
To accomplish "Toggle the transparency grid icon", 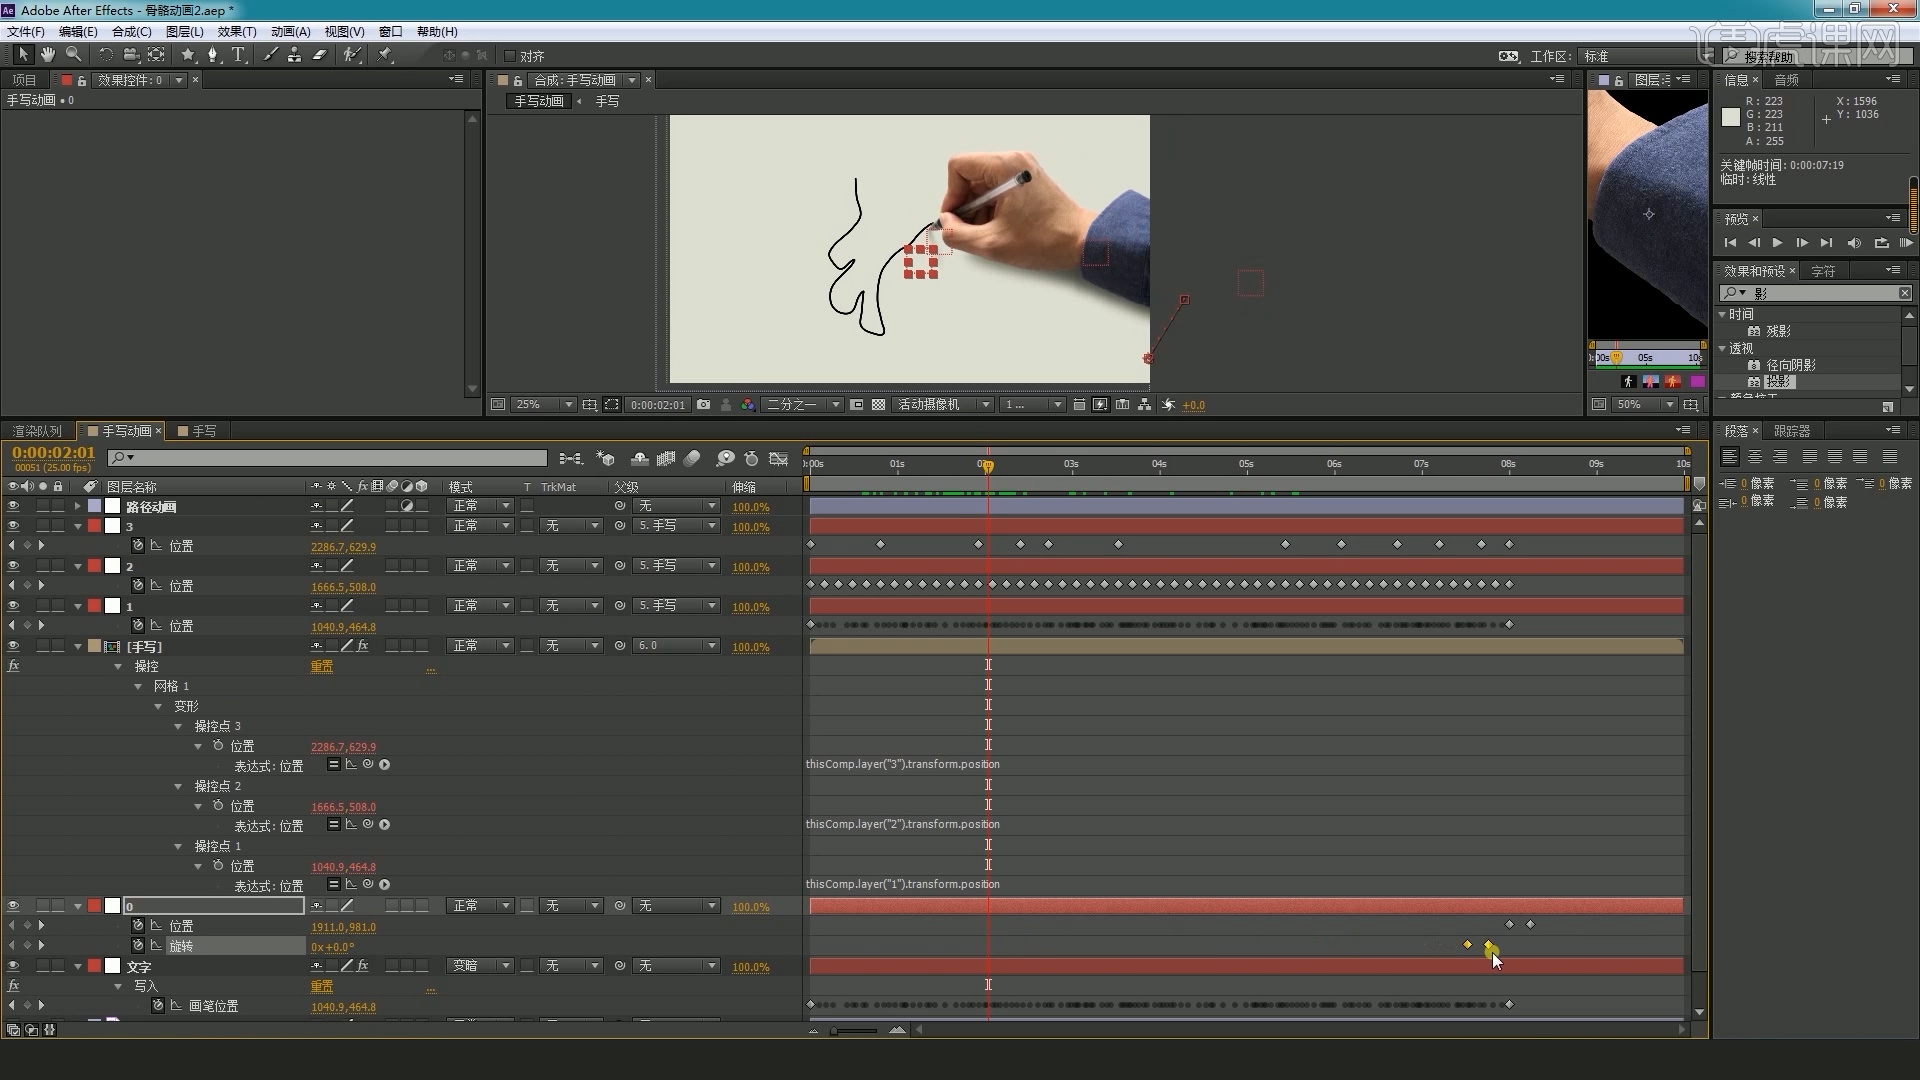I will point(878,405).
